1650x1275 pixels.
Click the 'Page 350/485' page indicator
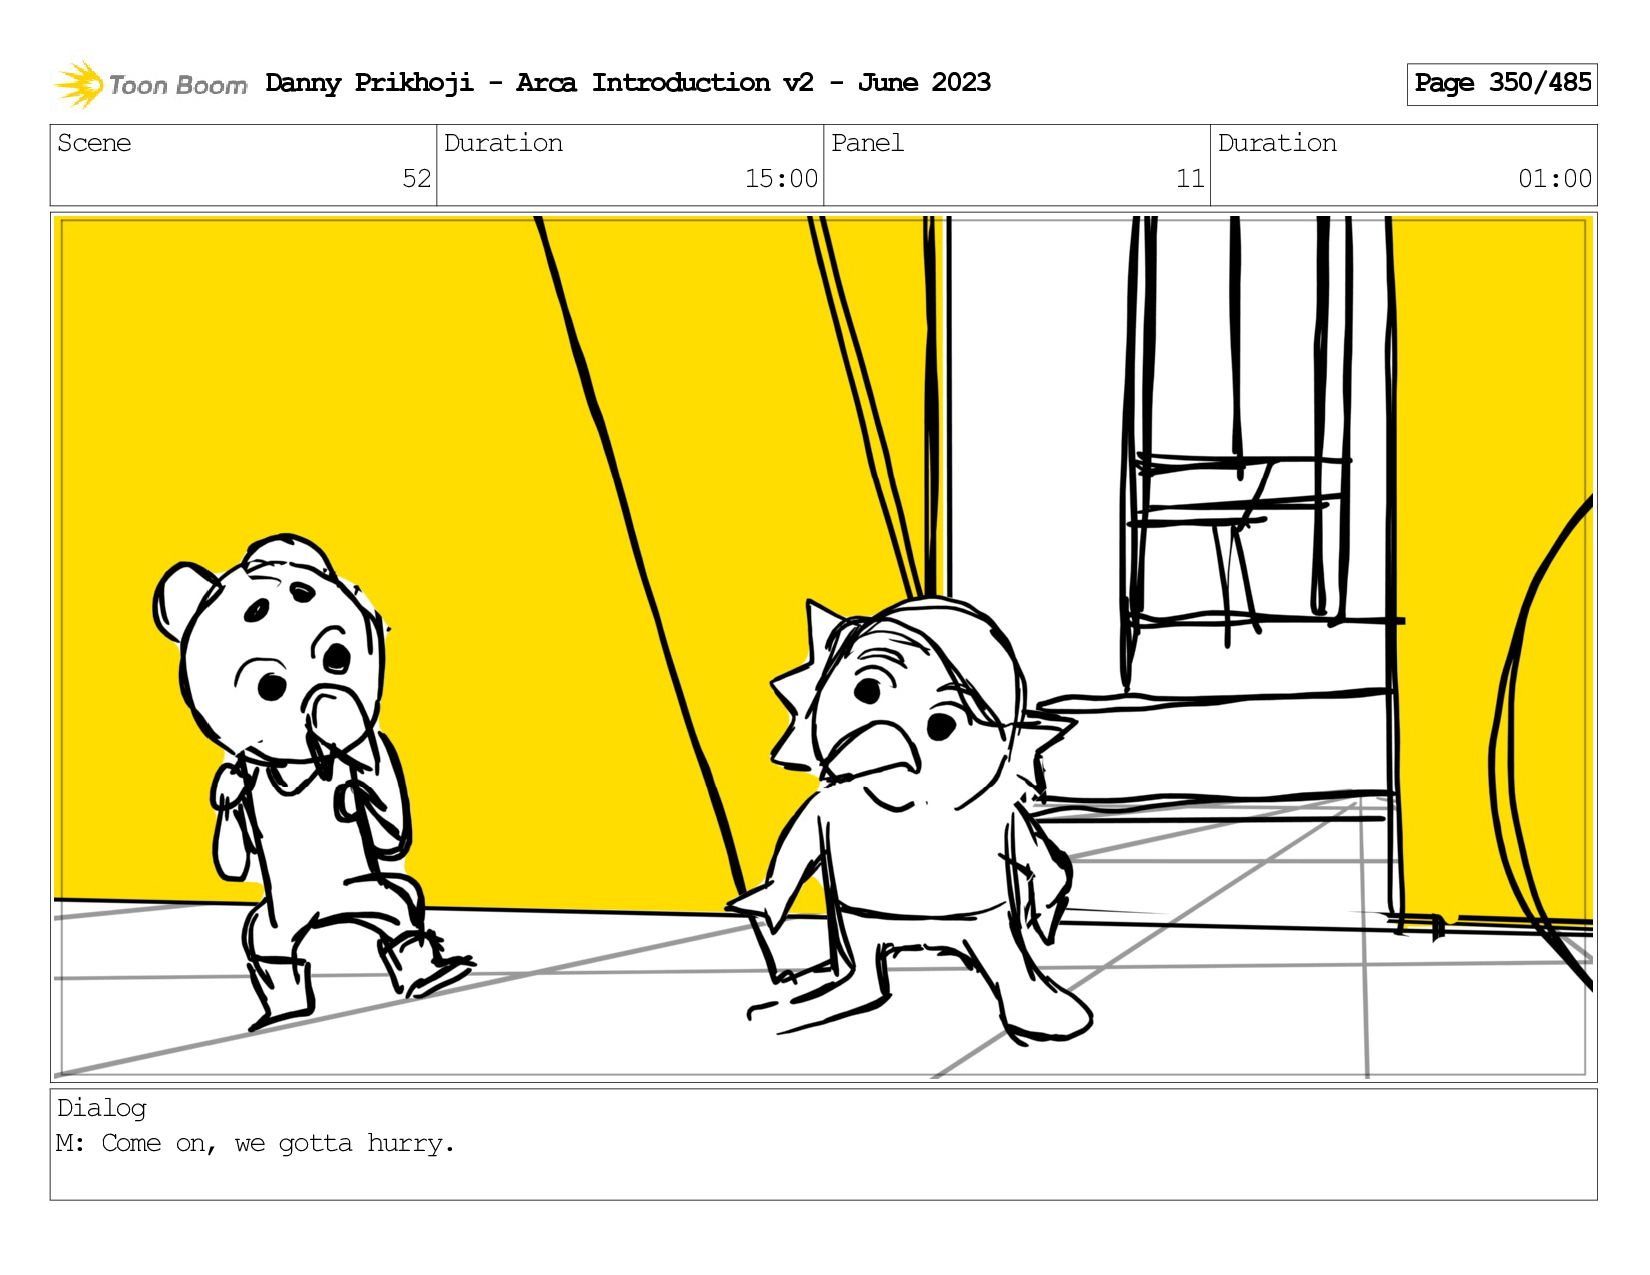1501,84
